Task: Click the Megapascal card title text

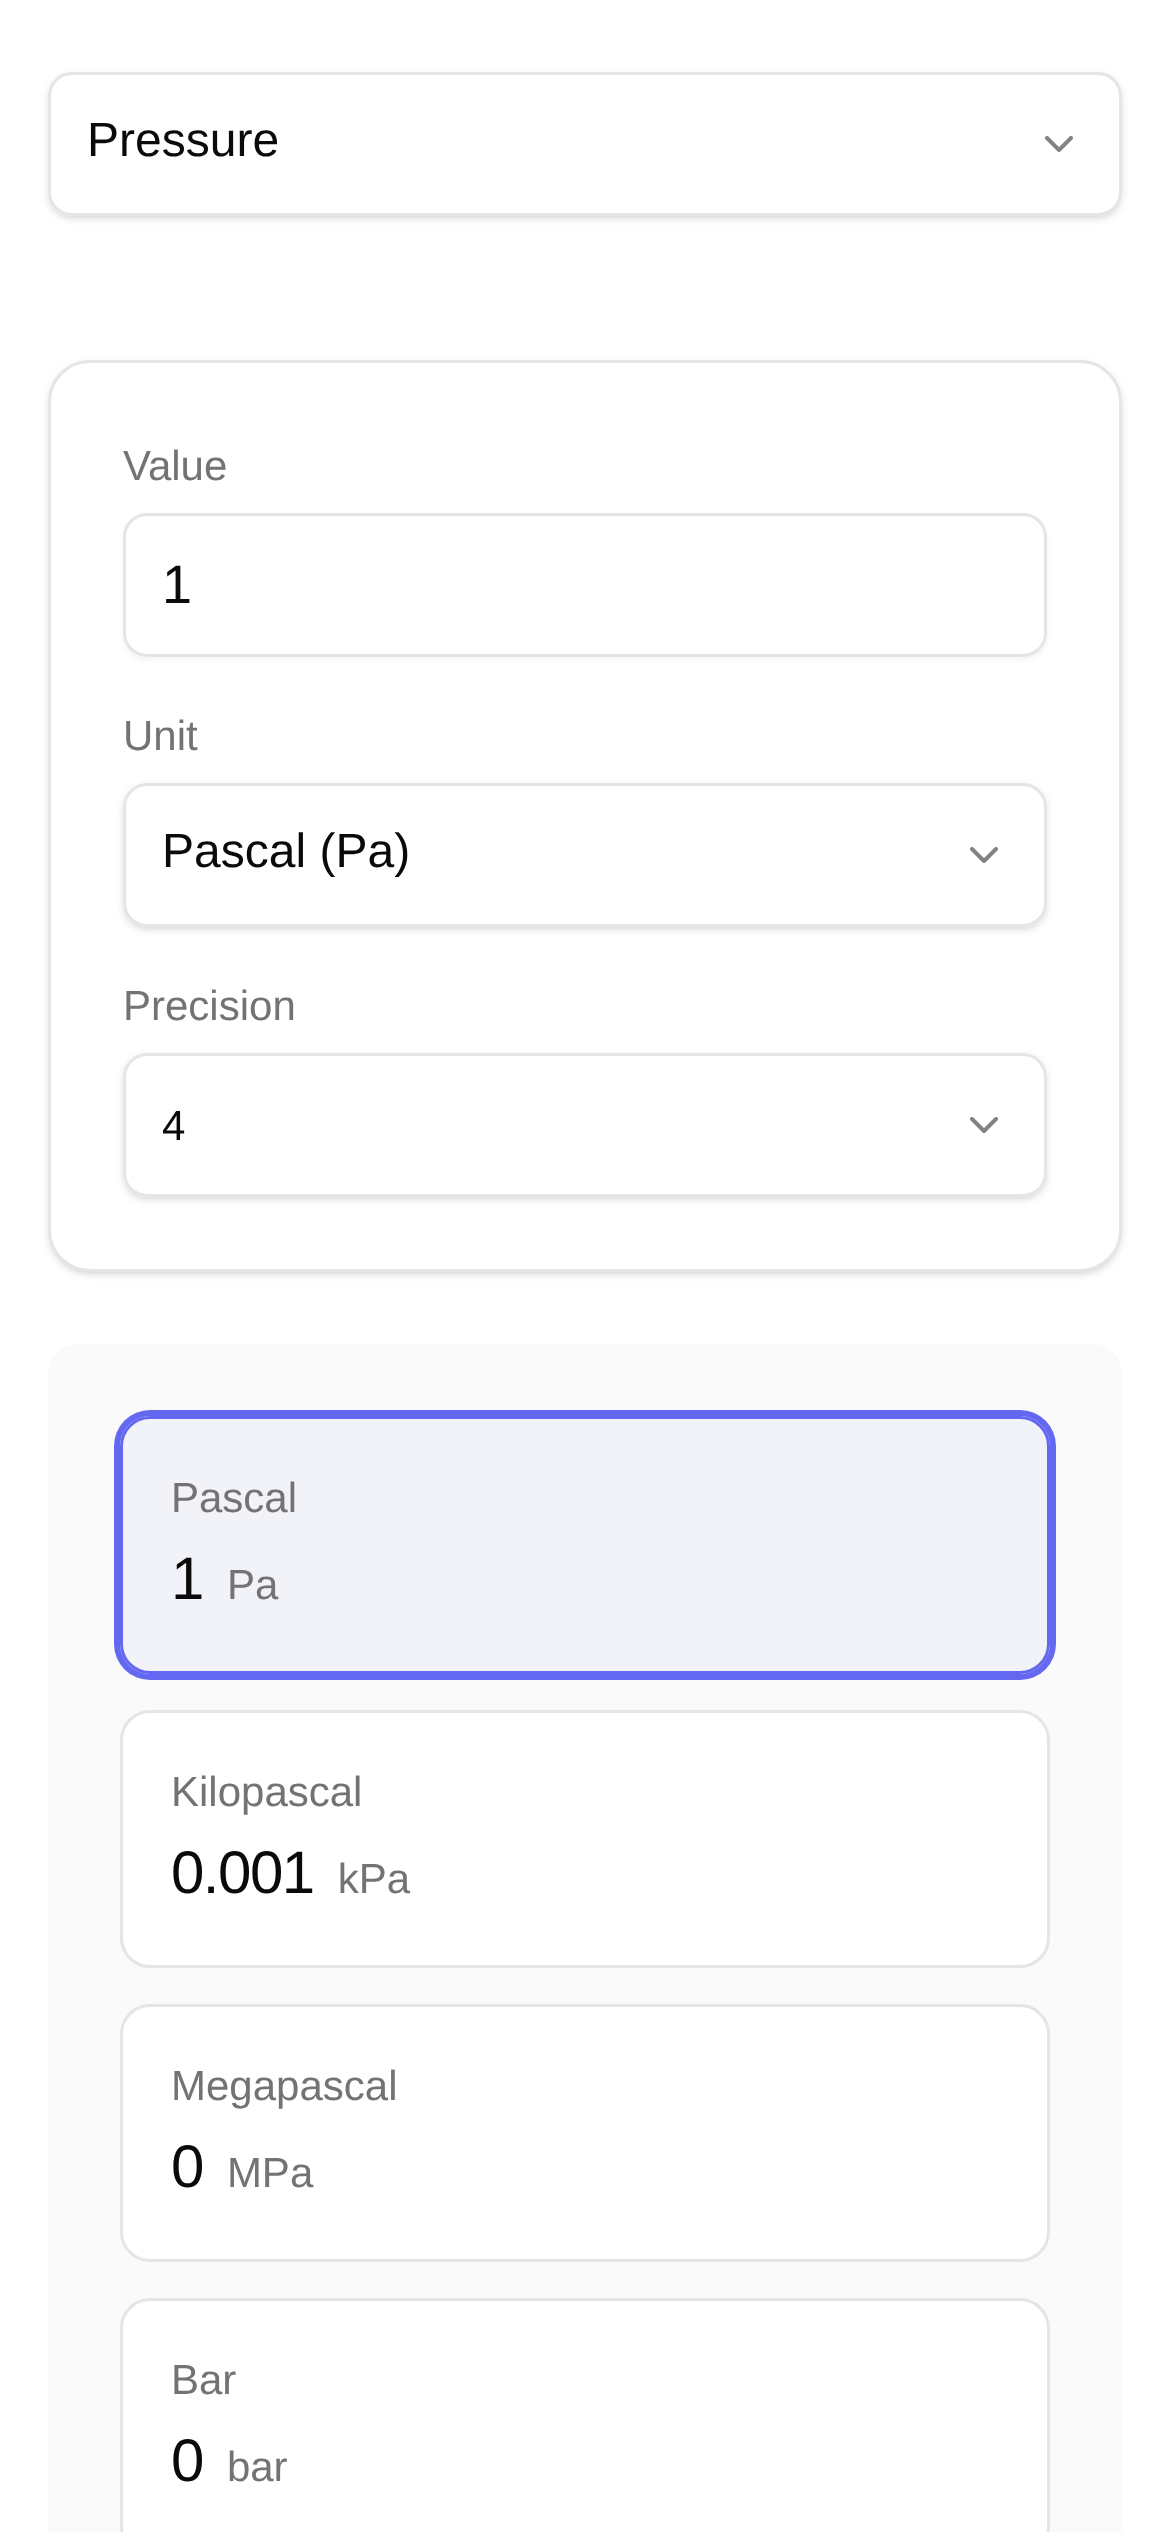Action: [x=284, y=2086]
